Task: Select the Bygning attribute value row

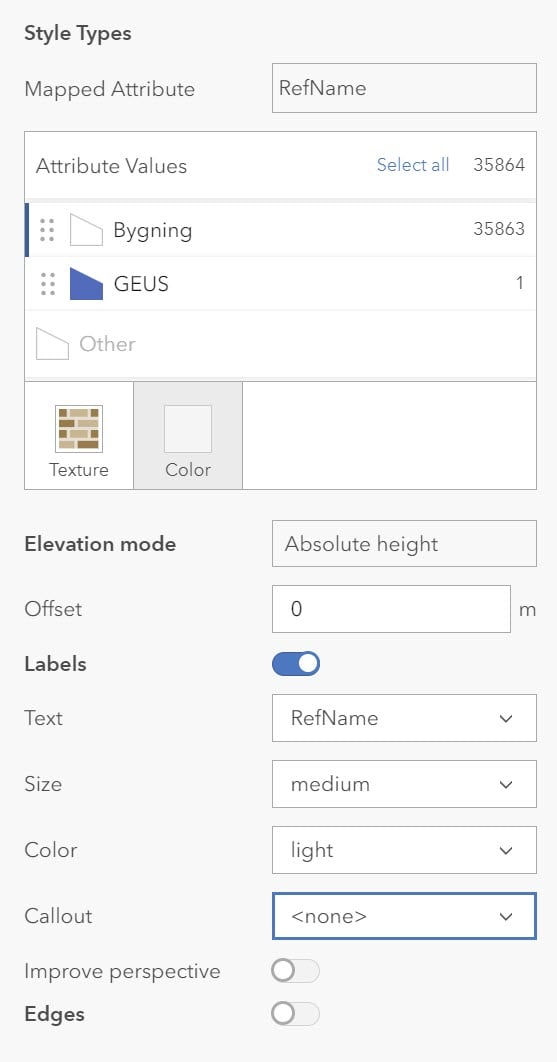Action: (281, 230)
